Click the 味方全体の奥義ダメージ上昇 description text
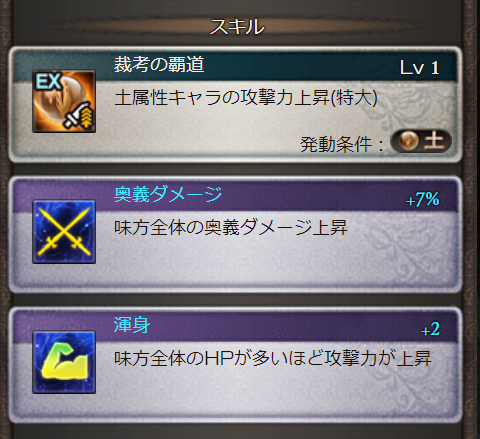Image resolution: width=480 pixels, height=439 pixels. point(231,227)
